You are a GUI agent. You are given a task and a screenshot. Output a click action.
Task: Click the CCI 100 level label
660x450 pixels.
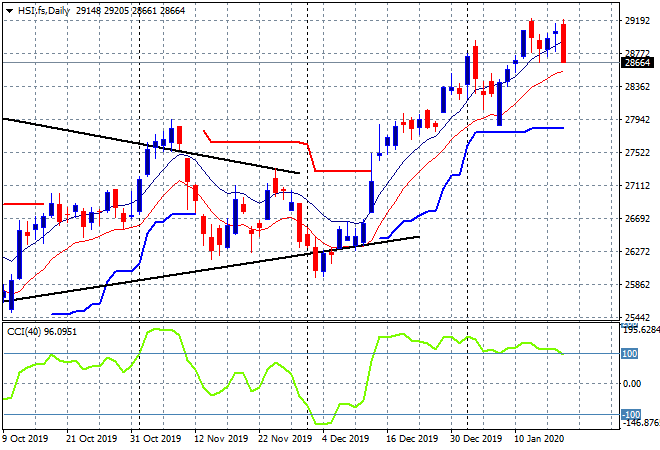pos(629,354)
